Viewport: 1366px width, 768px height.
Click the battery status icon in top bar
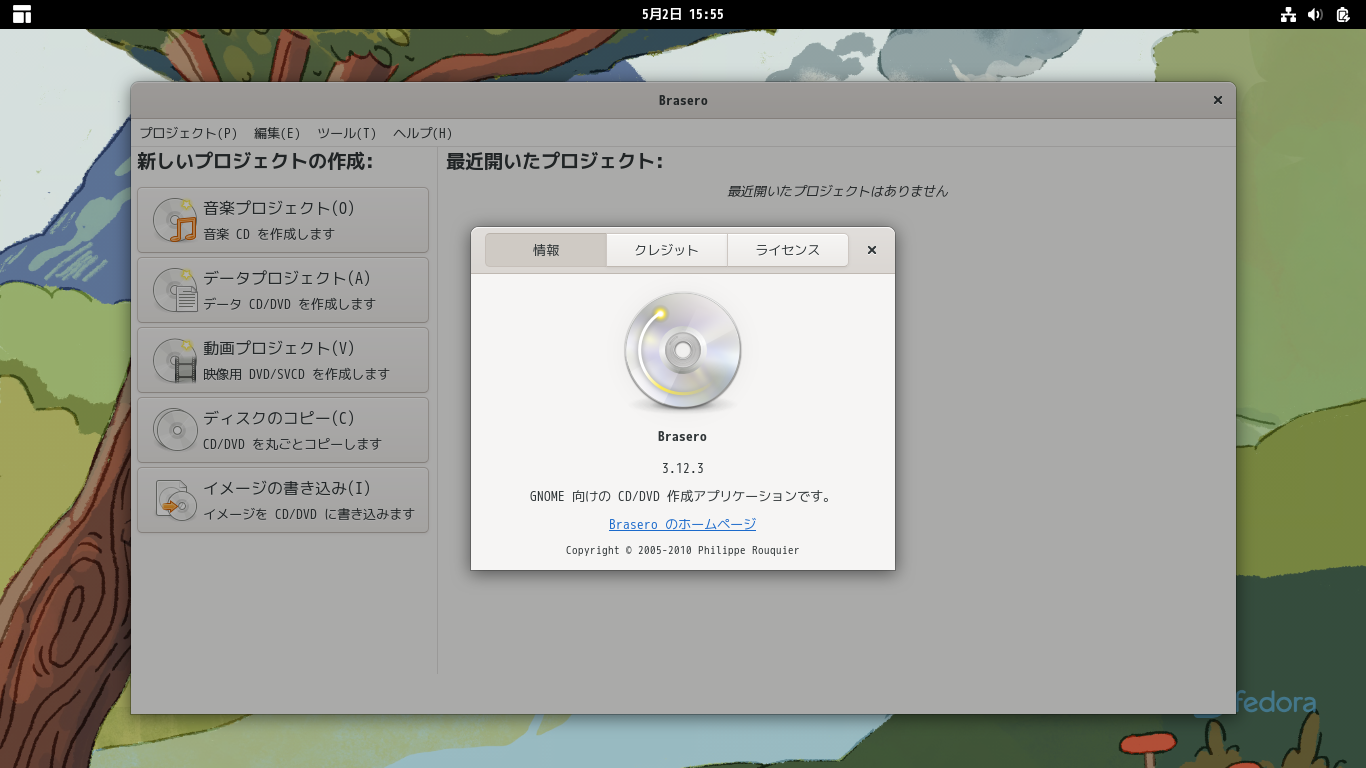[x=1343, y=14]
